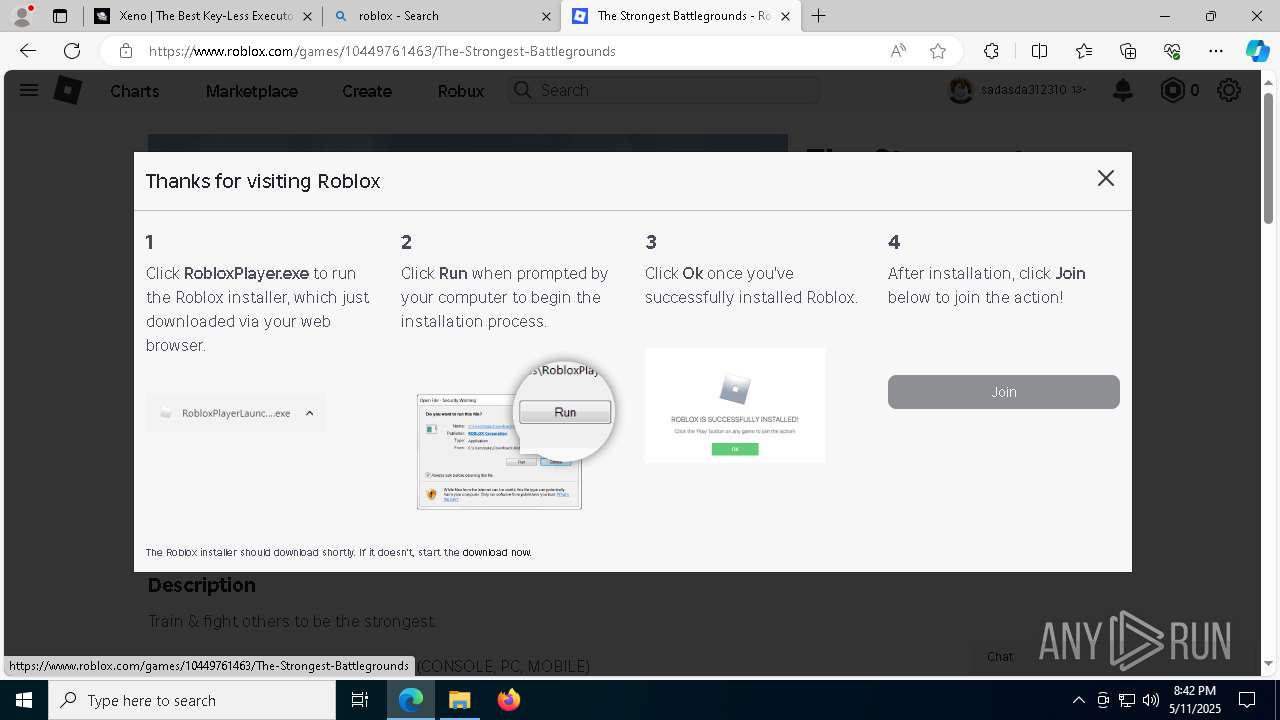Image resolution: width=1280 pixels, height=720 pixels.
Task: Click the download now link
Action: coord(496,552)
